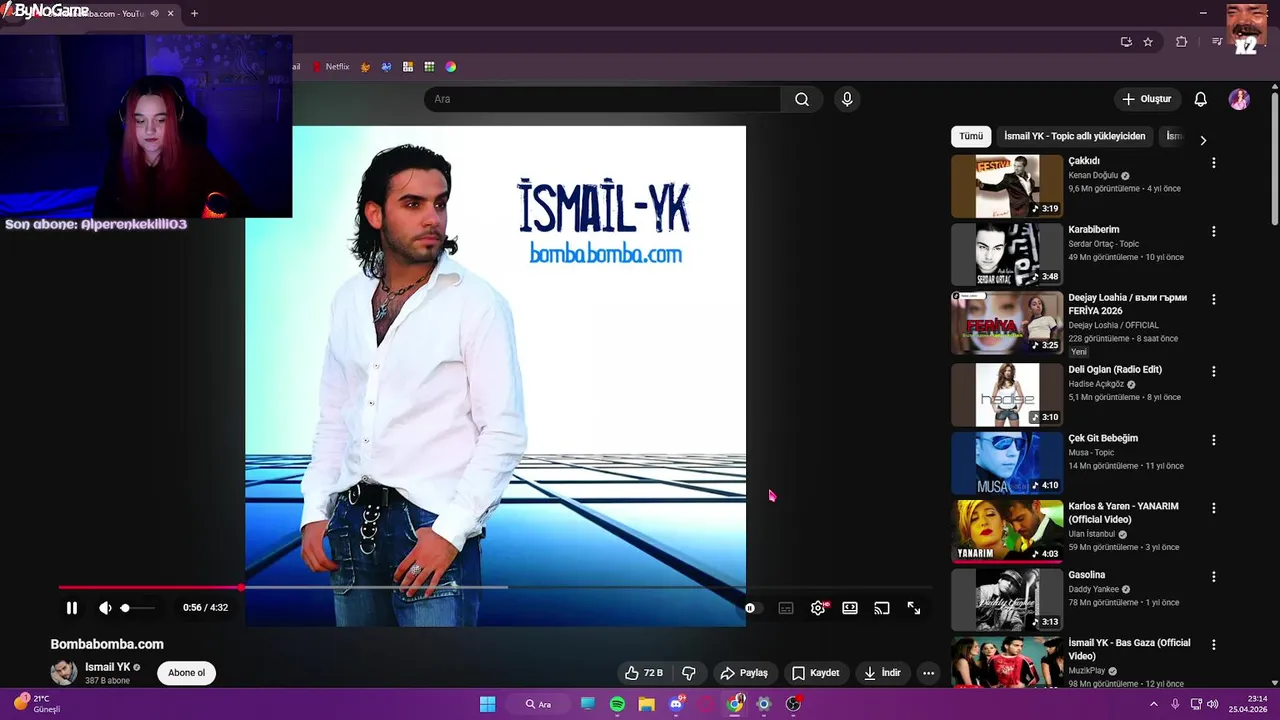
Task: Open Spotify from the taskbar
Action: 617,704
